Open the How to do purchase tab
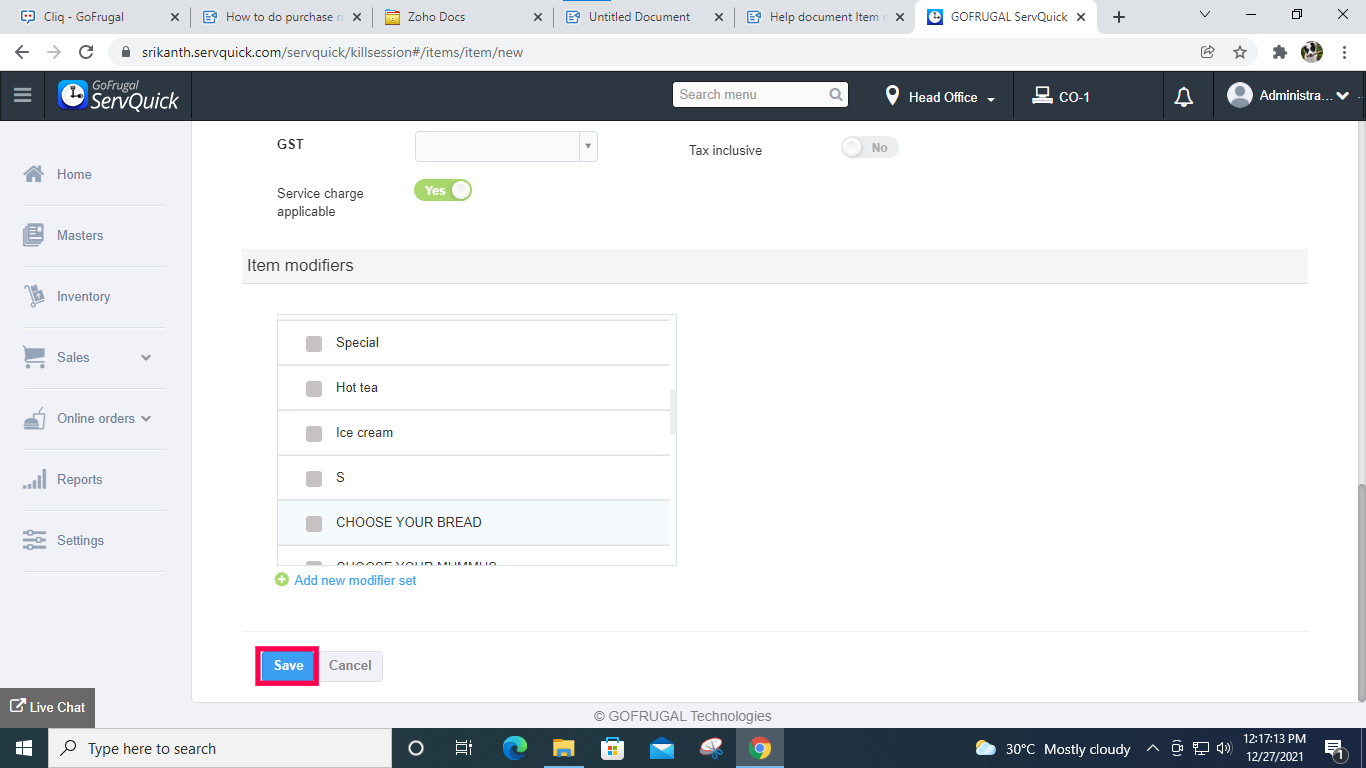The width and height of the screenshot is (1366, 768). (x=283, y=17)
